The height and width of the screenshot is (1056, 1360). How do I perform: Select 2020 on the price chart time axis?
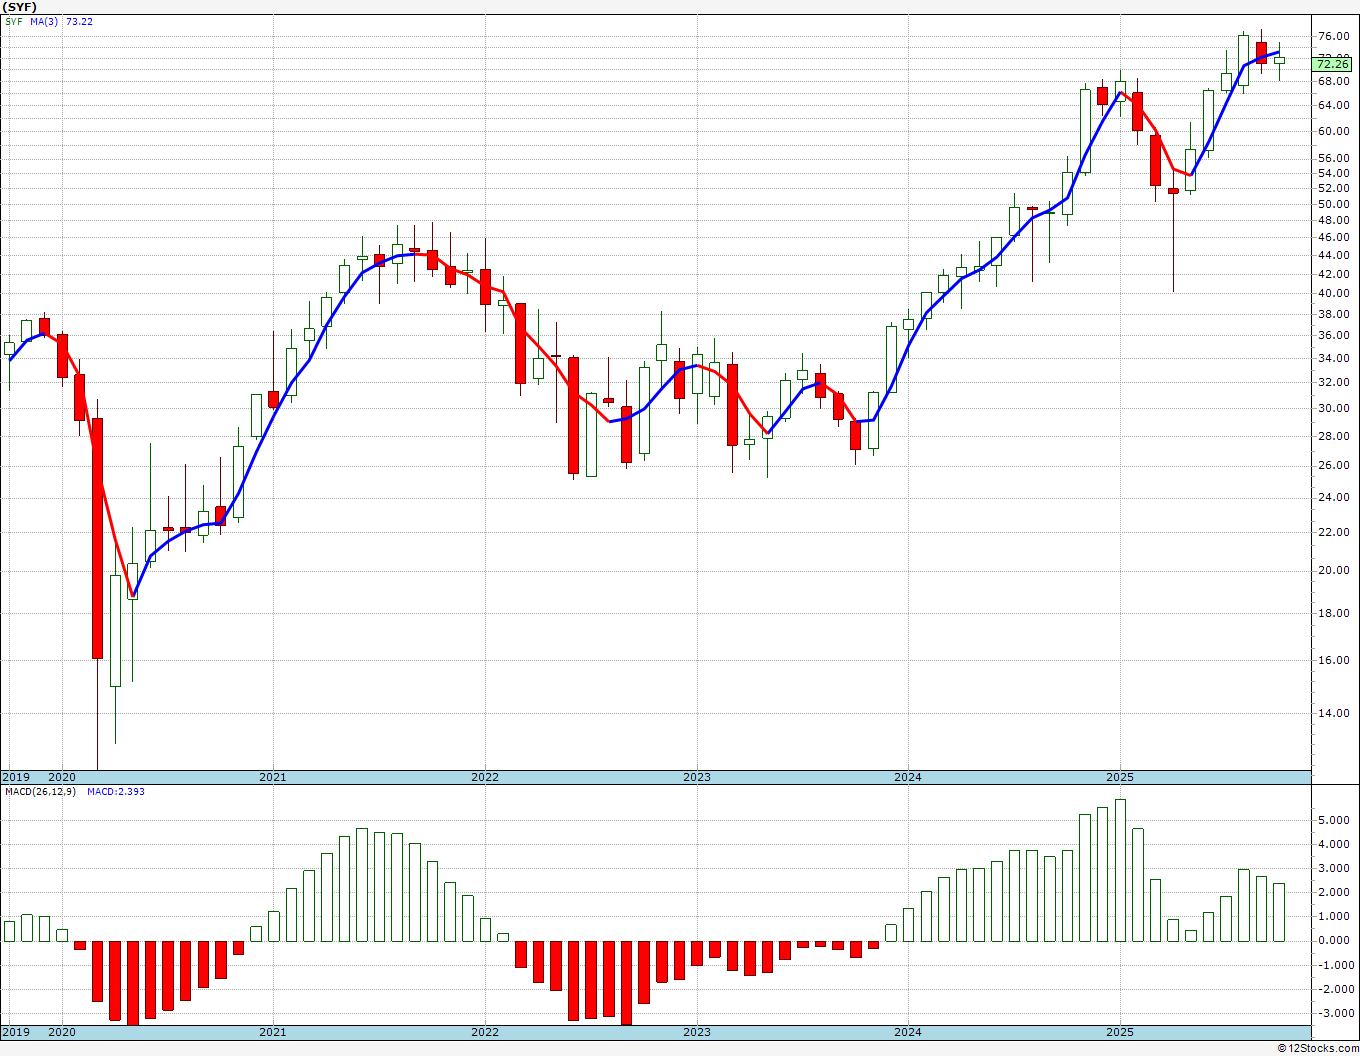(62, 777)
